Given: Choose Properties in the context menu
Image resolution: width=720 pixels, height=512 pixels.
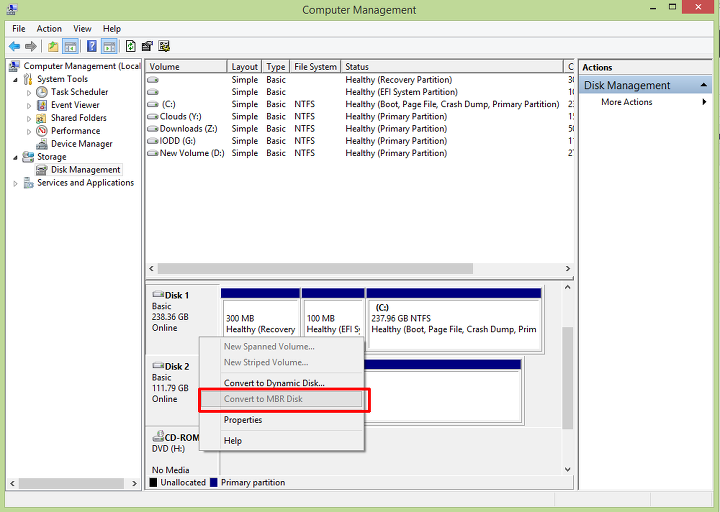Looking at the screenshot, I should [282, 420].
